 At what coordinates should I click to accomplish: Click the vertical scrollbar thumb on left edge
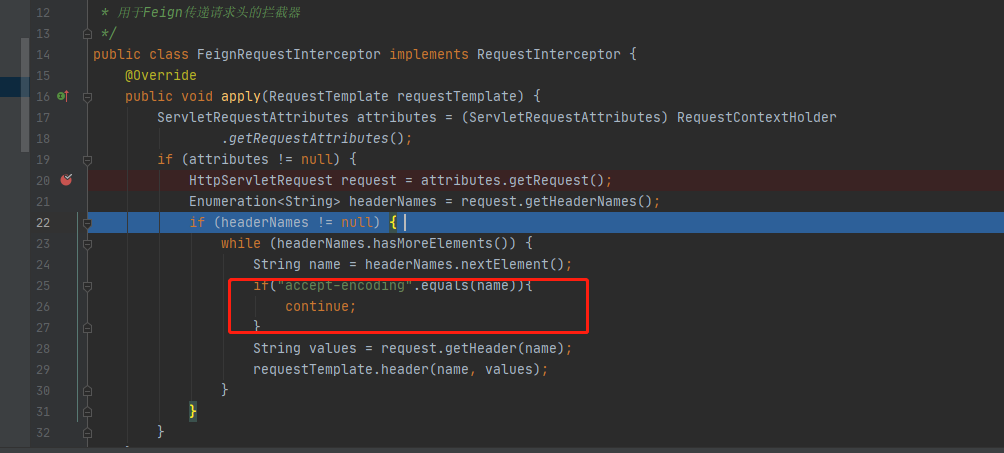pos(25,95)
